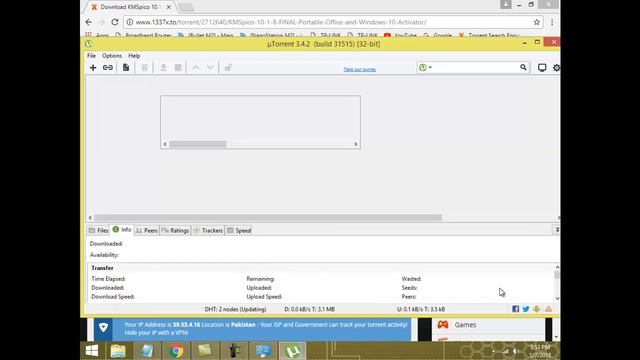Viewport: 640px width, 360px height.
Task: Click the share icon after queue arrows
Action: (228, 68)
